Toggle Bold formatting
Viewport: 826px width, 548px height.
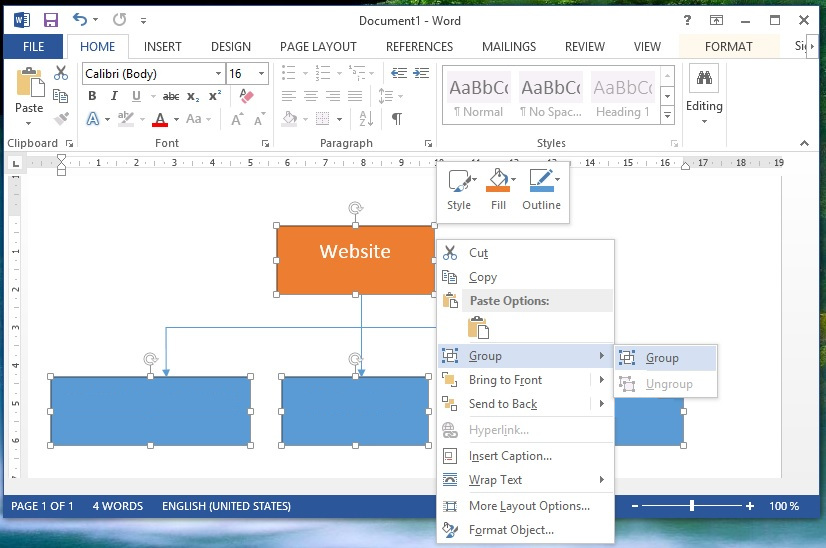92,96
